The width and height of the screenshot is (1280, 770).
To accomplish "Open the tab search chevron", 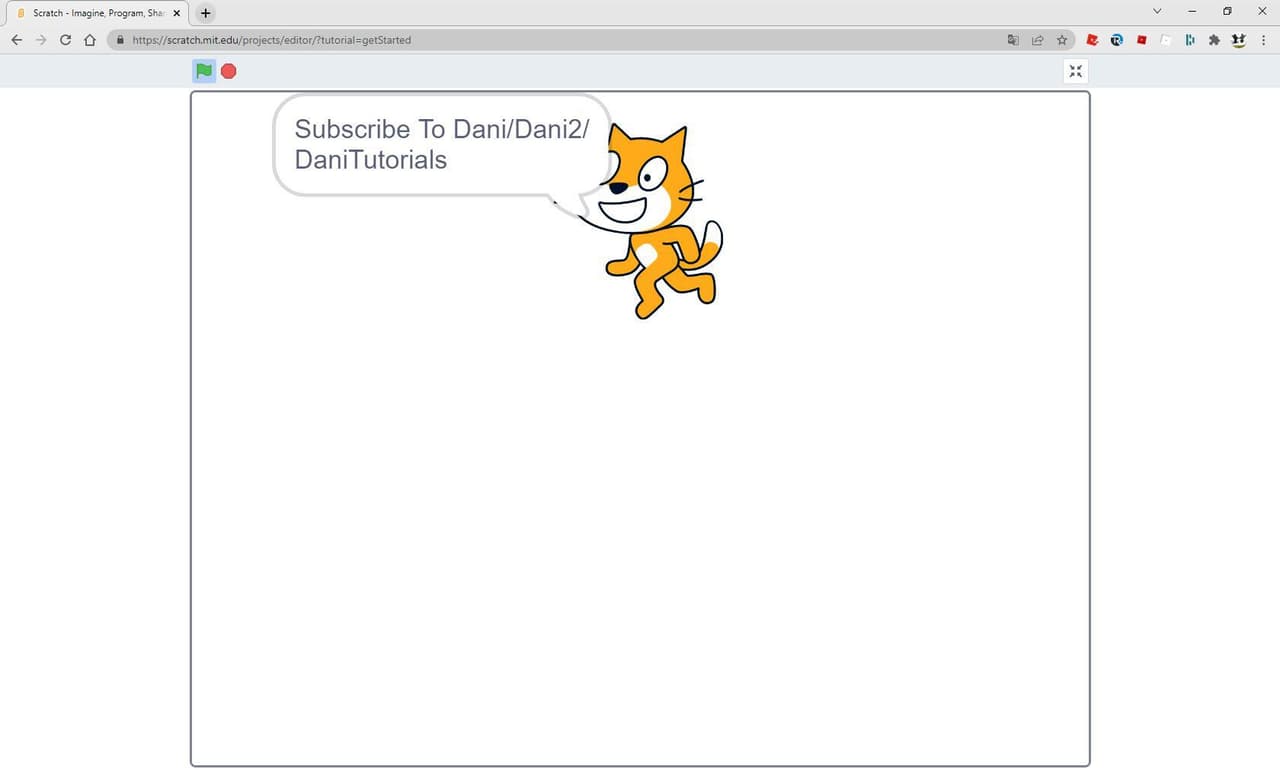I will (1157, 11).
